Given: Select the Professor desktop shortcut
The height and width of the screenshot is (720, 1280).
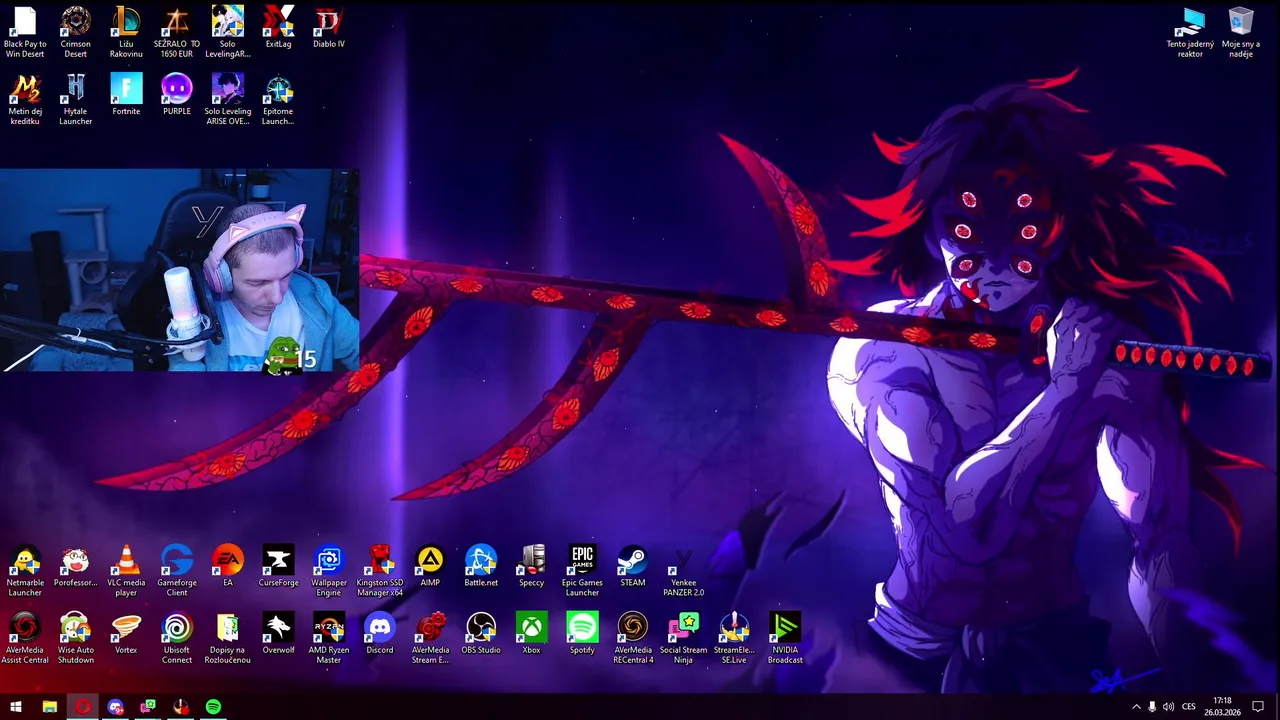Looking at the screenshot, I should click(76, 566).
